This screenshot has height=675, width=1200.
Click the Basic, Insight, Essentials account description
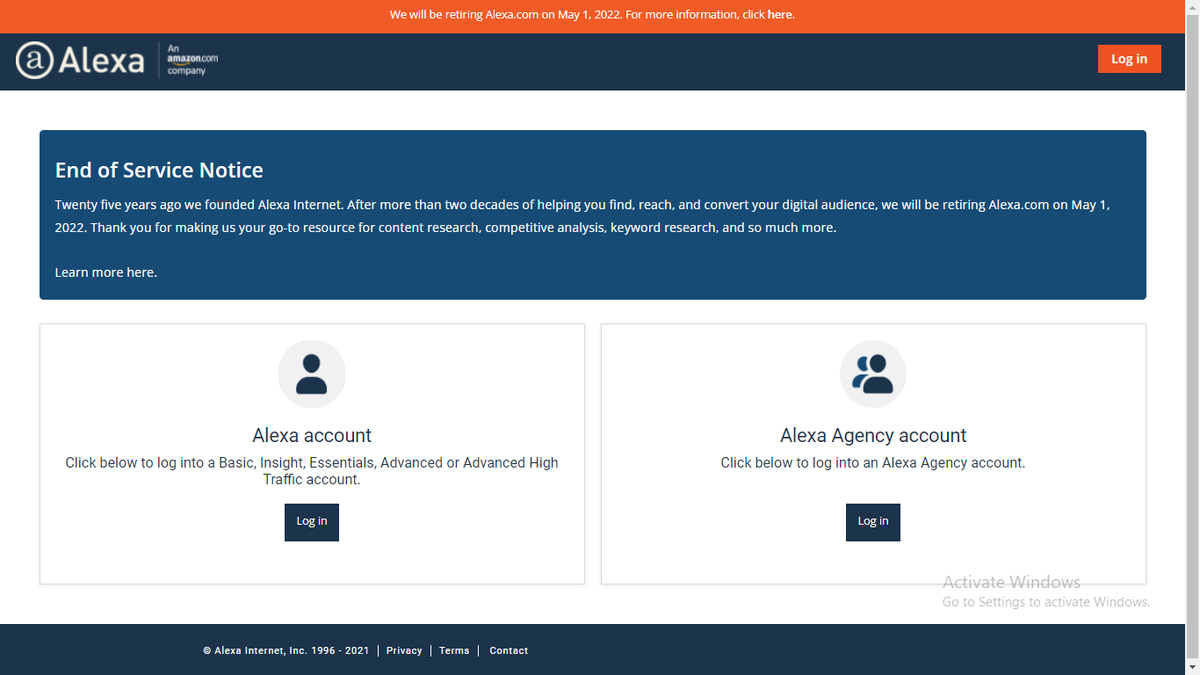point(312,471)
